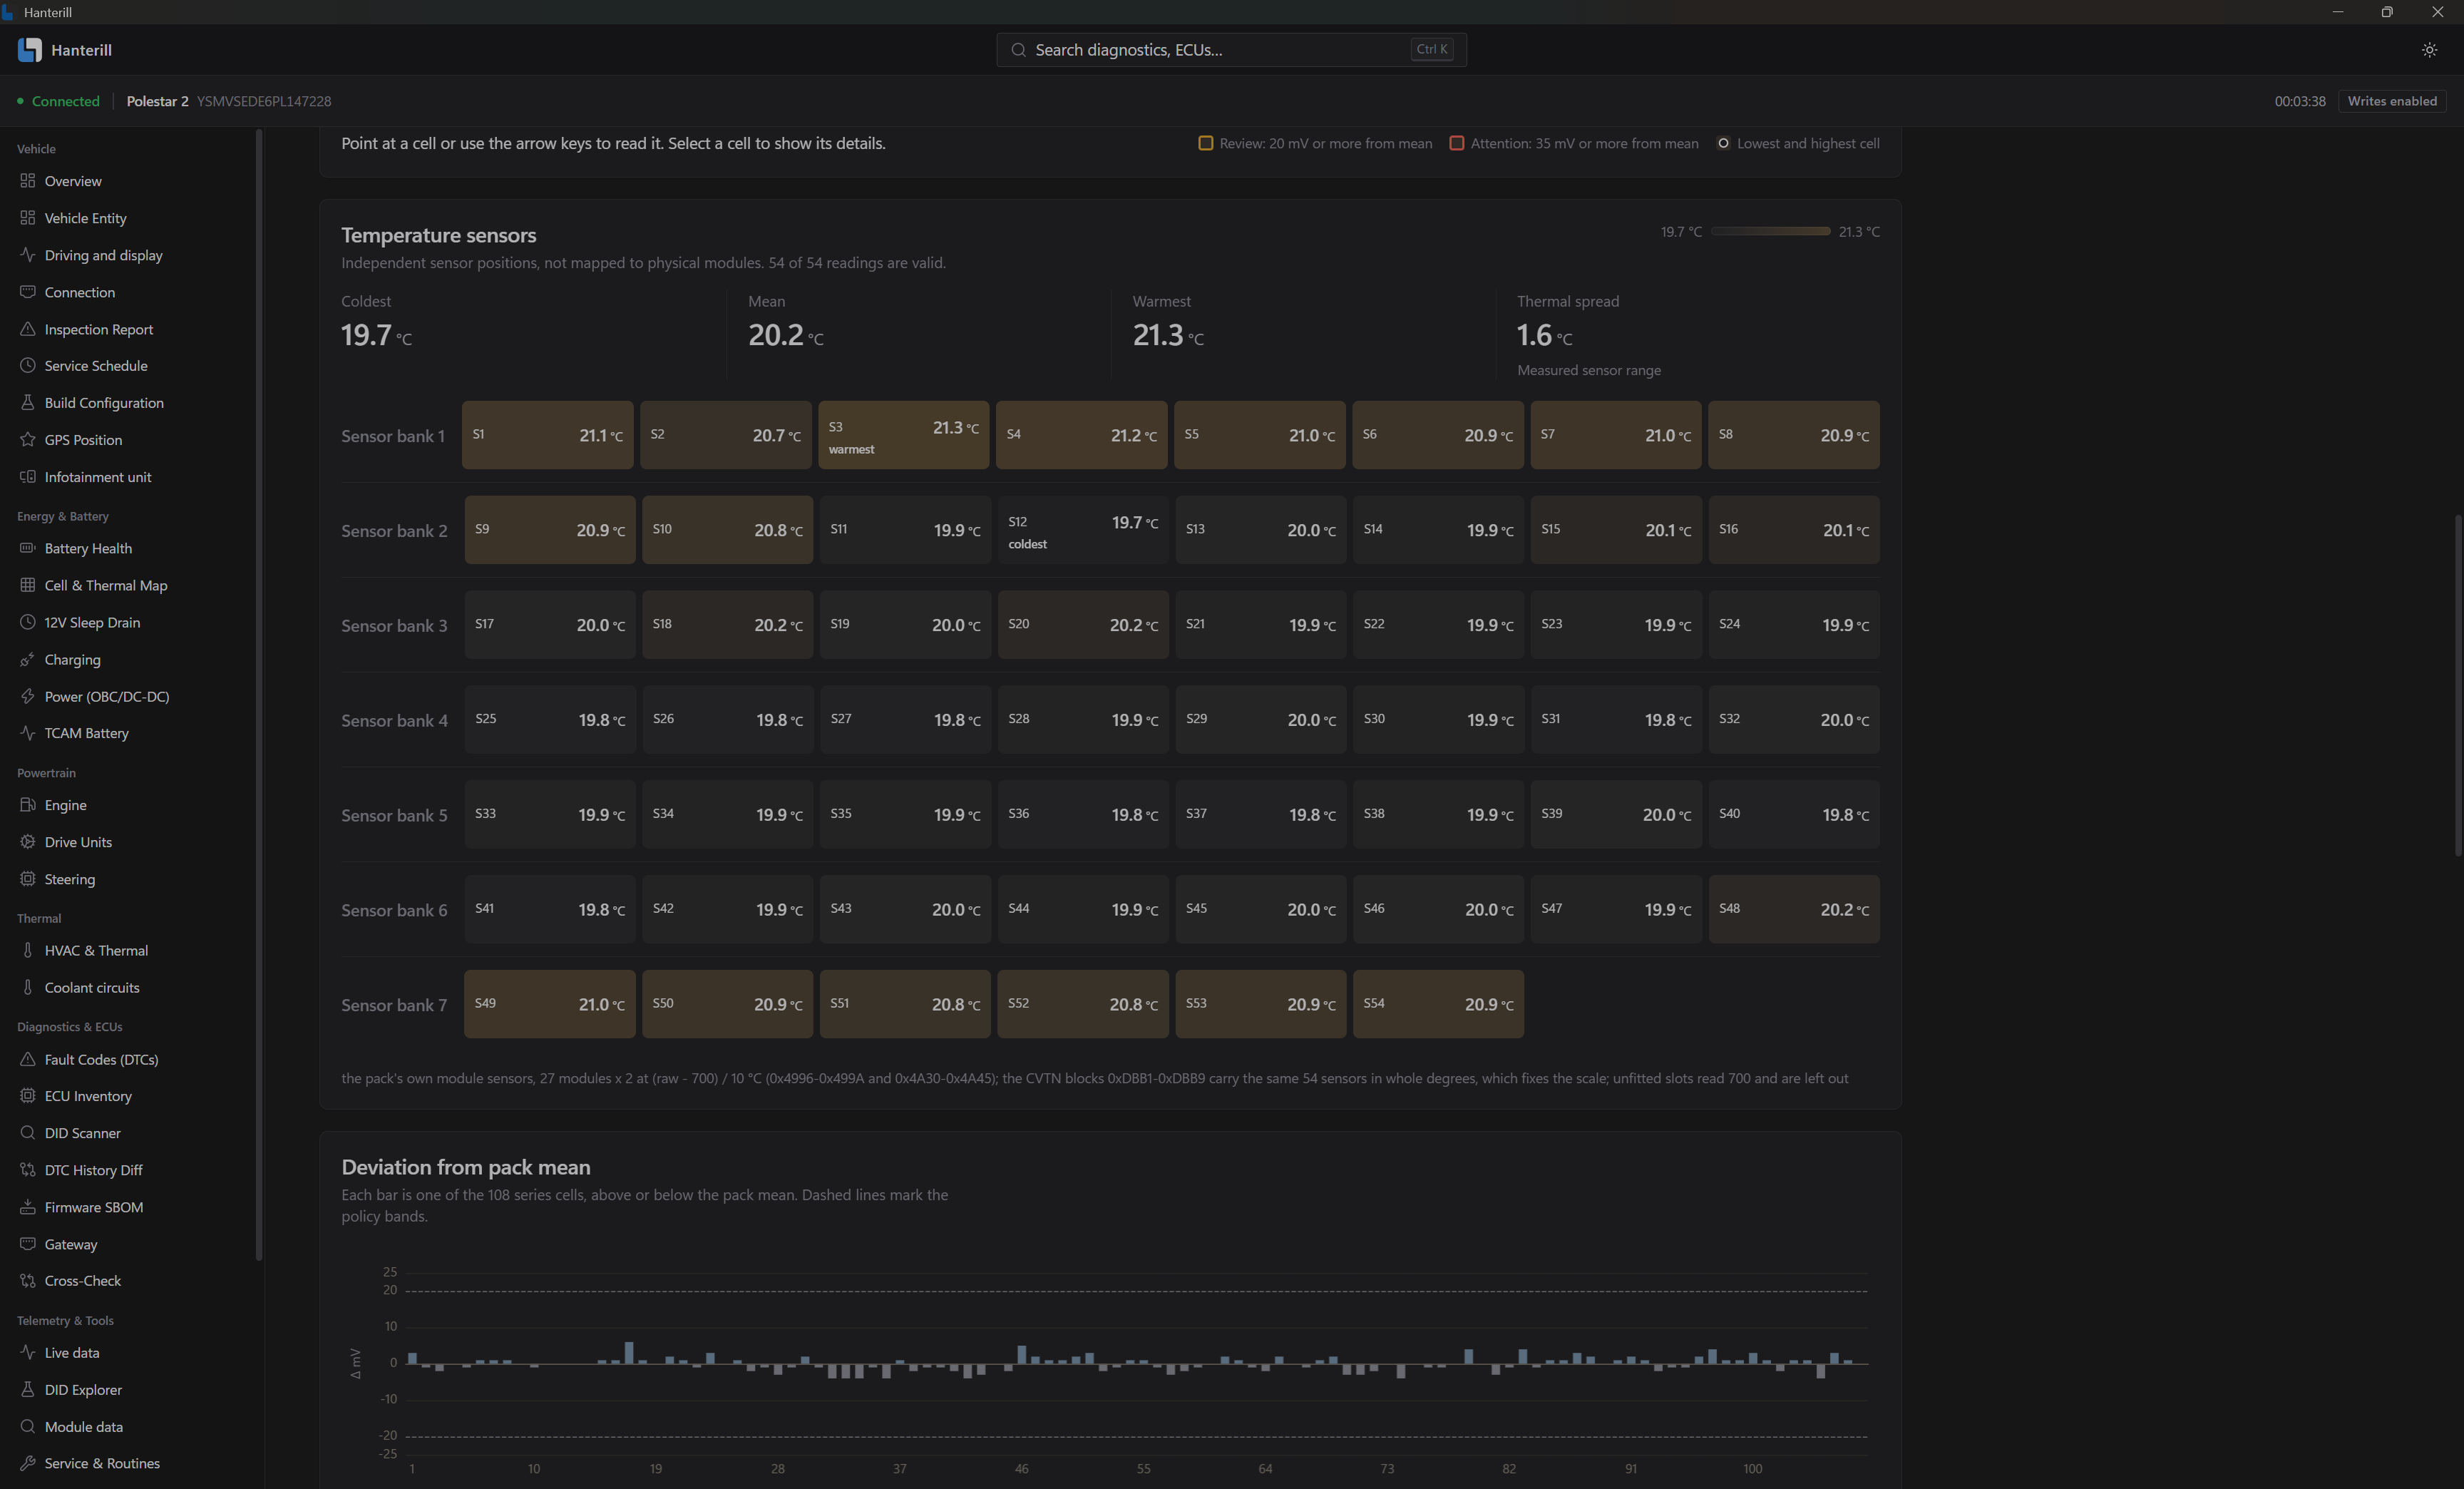Click the Polestar 2 vehicle label
Screen dimensions: 2464x1489
coord(157,101)
